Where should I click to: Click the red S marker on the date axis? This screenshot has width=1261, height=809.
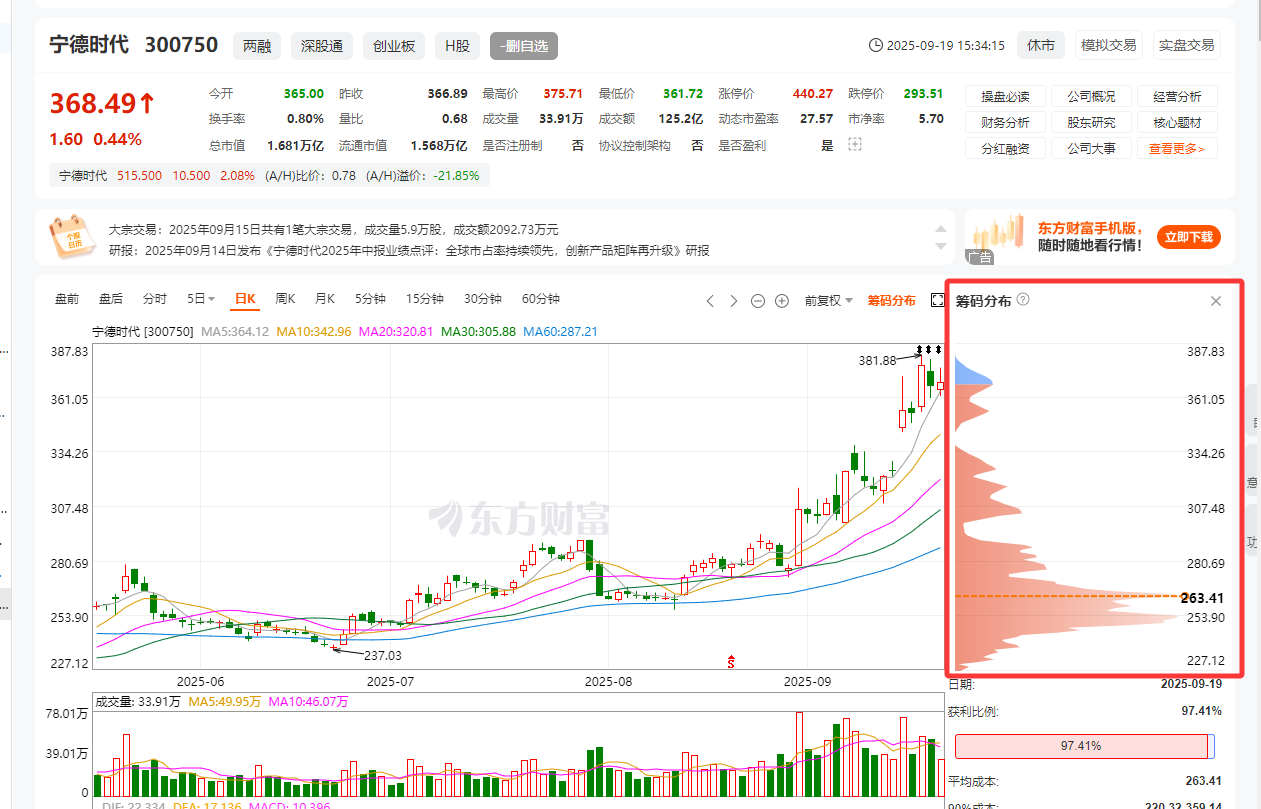[x=731, y=661]
